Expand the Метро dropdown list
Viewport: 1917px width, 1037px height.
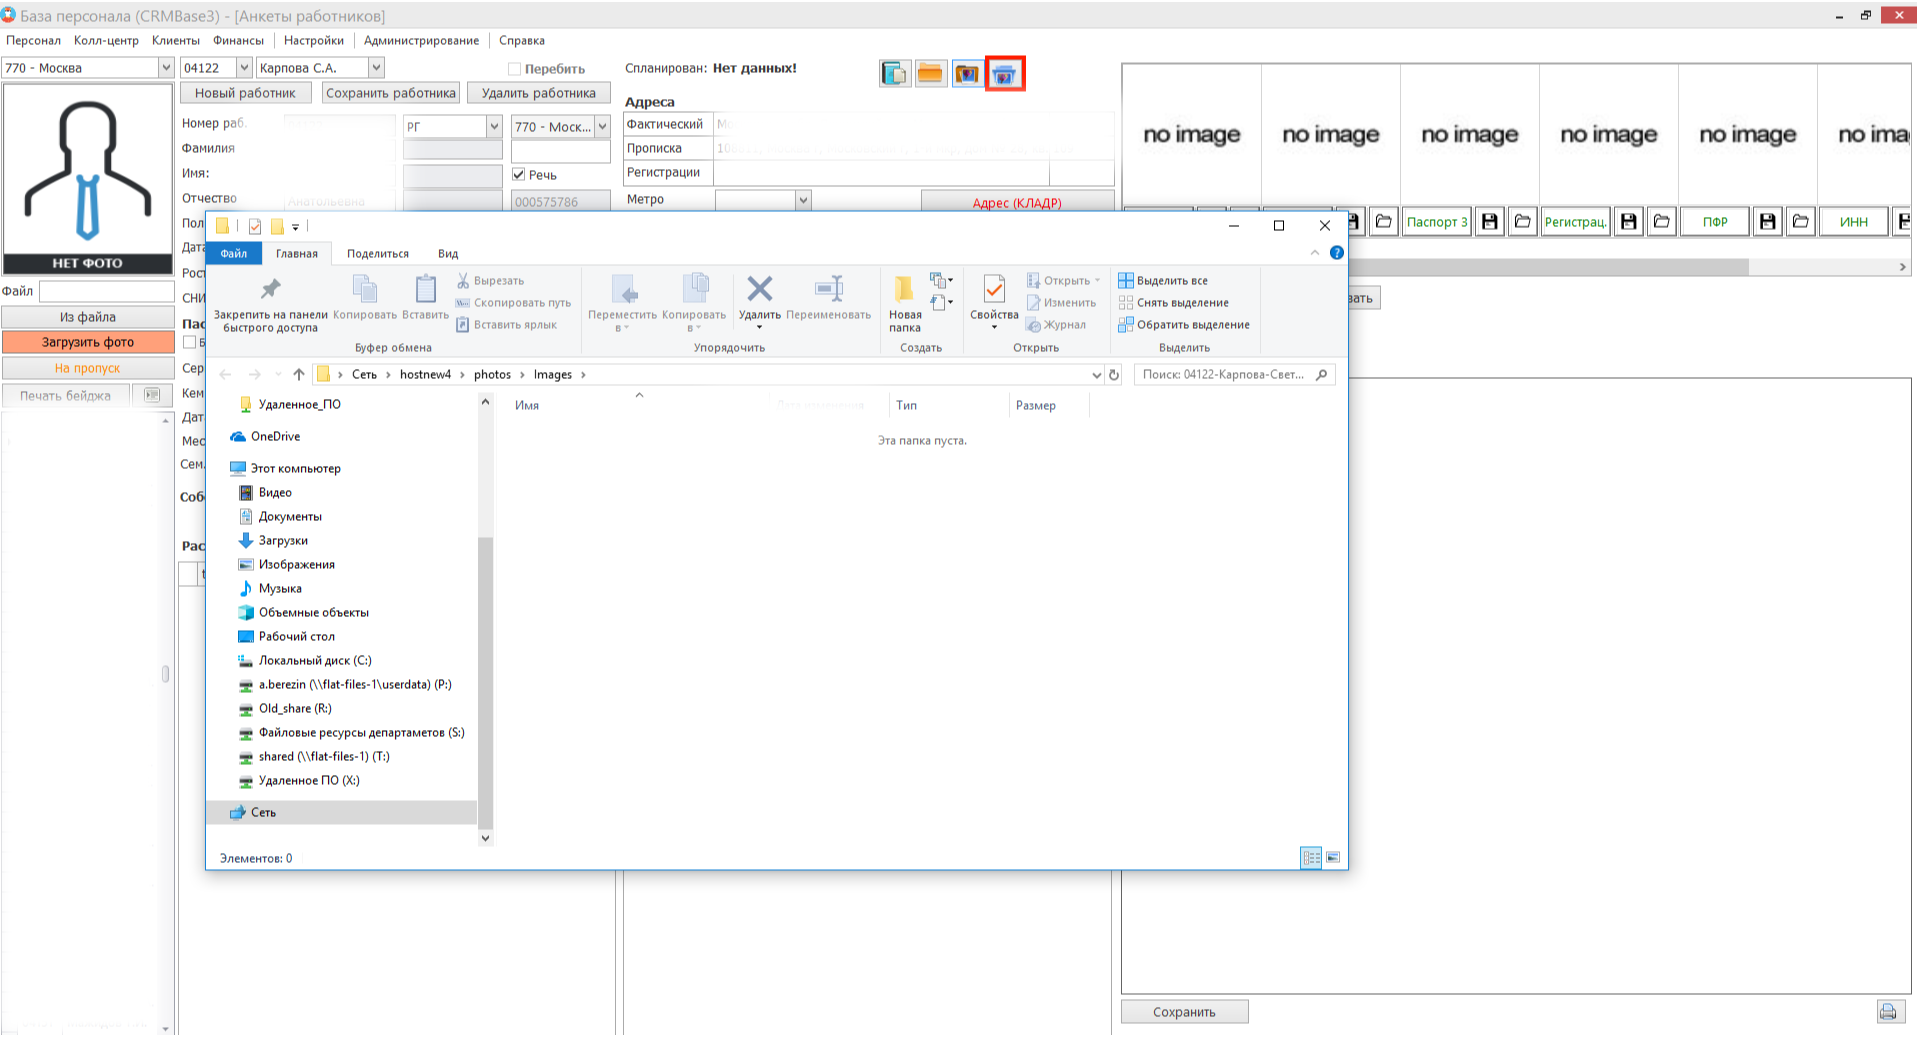click(802, 200)
